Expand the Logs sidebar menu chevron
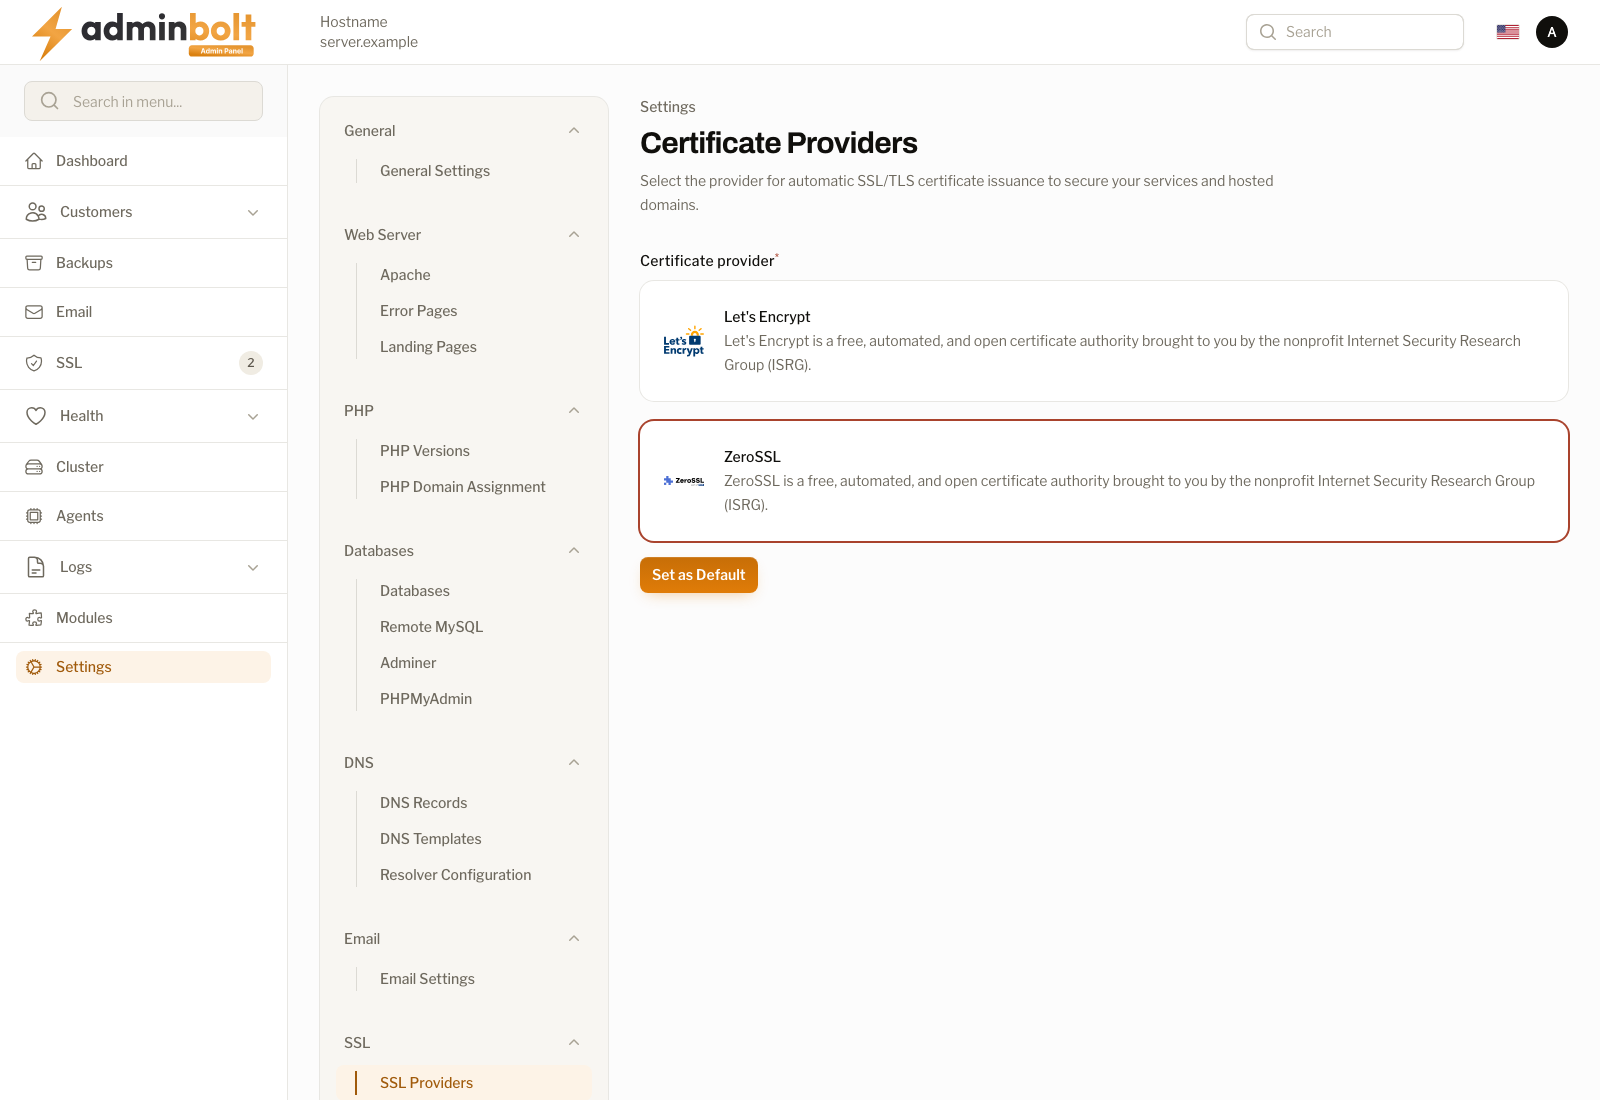The height and width of the screenshot is (1100, 1600). tap(253, 567)
